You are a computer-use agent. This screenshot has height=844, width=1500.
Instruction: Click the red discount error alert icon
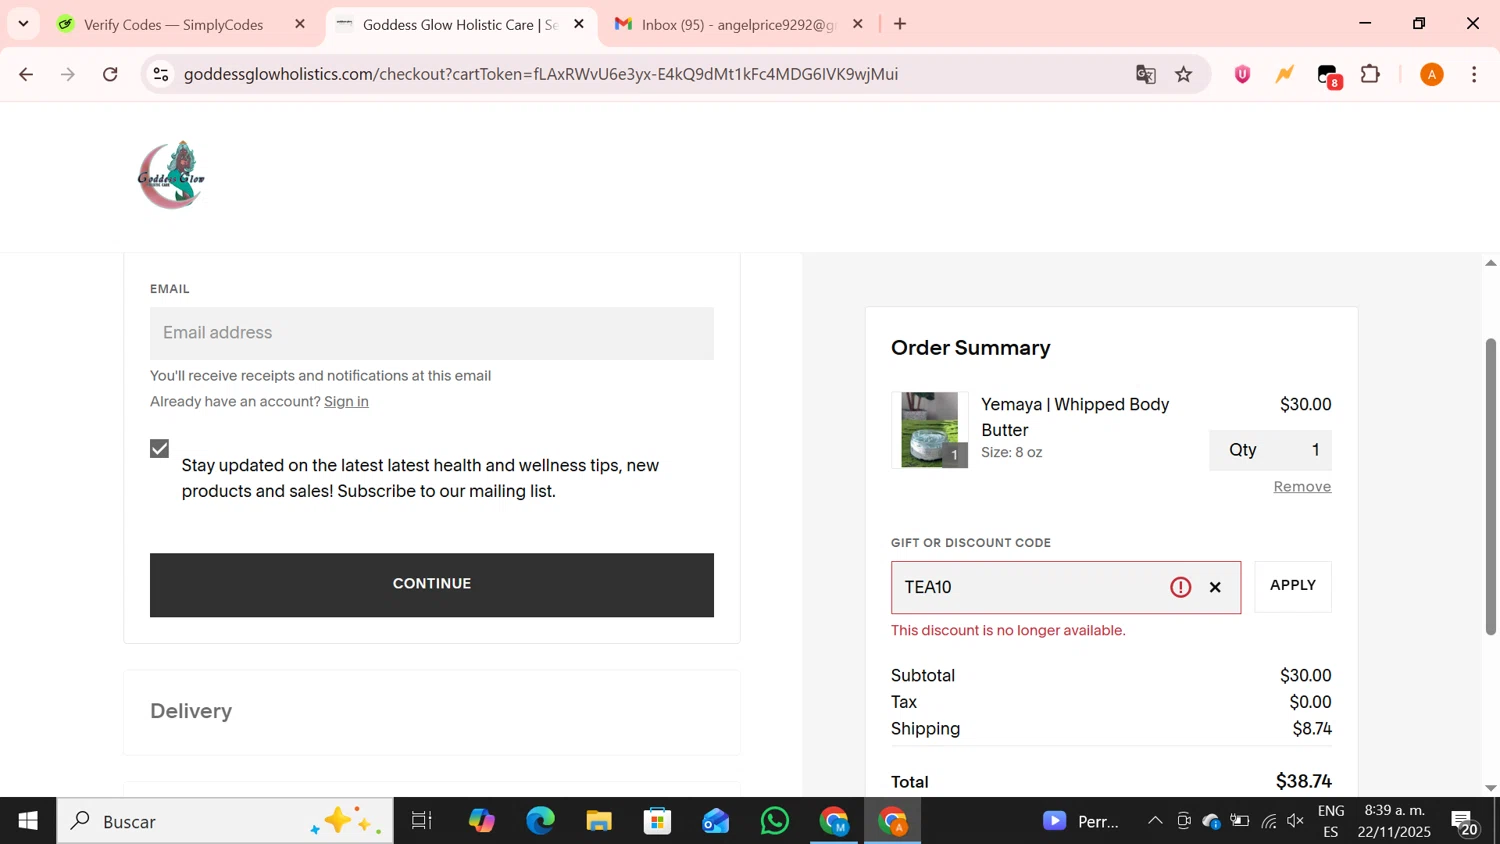pos(1181,587)
